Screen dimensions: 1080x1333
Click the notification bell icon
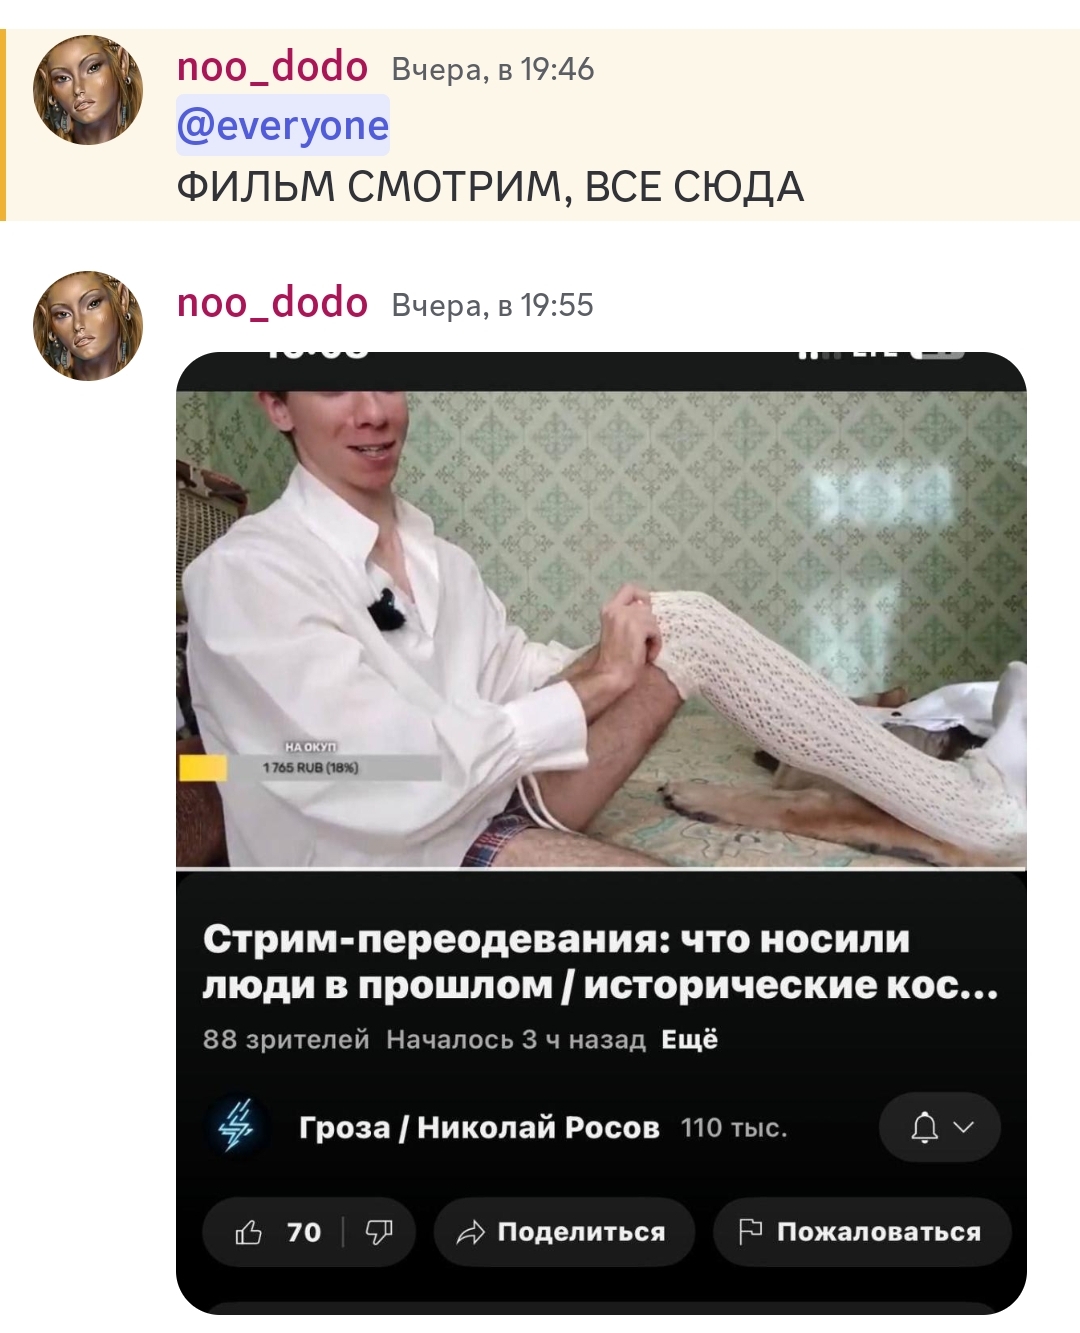click(925, 1127)
